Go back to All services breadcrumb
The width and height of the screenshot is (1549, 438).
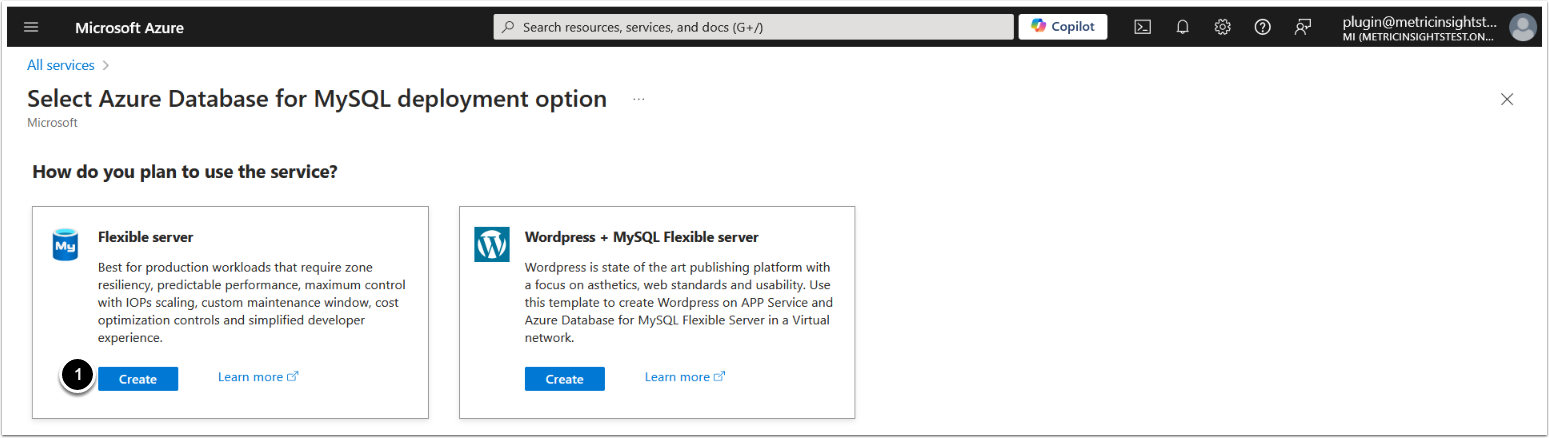click(61, 65)
